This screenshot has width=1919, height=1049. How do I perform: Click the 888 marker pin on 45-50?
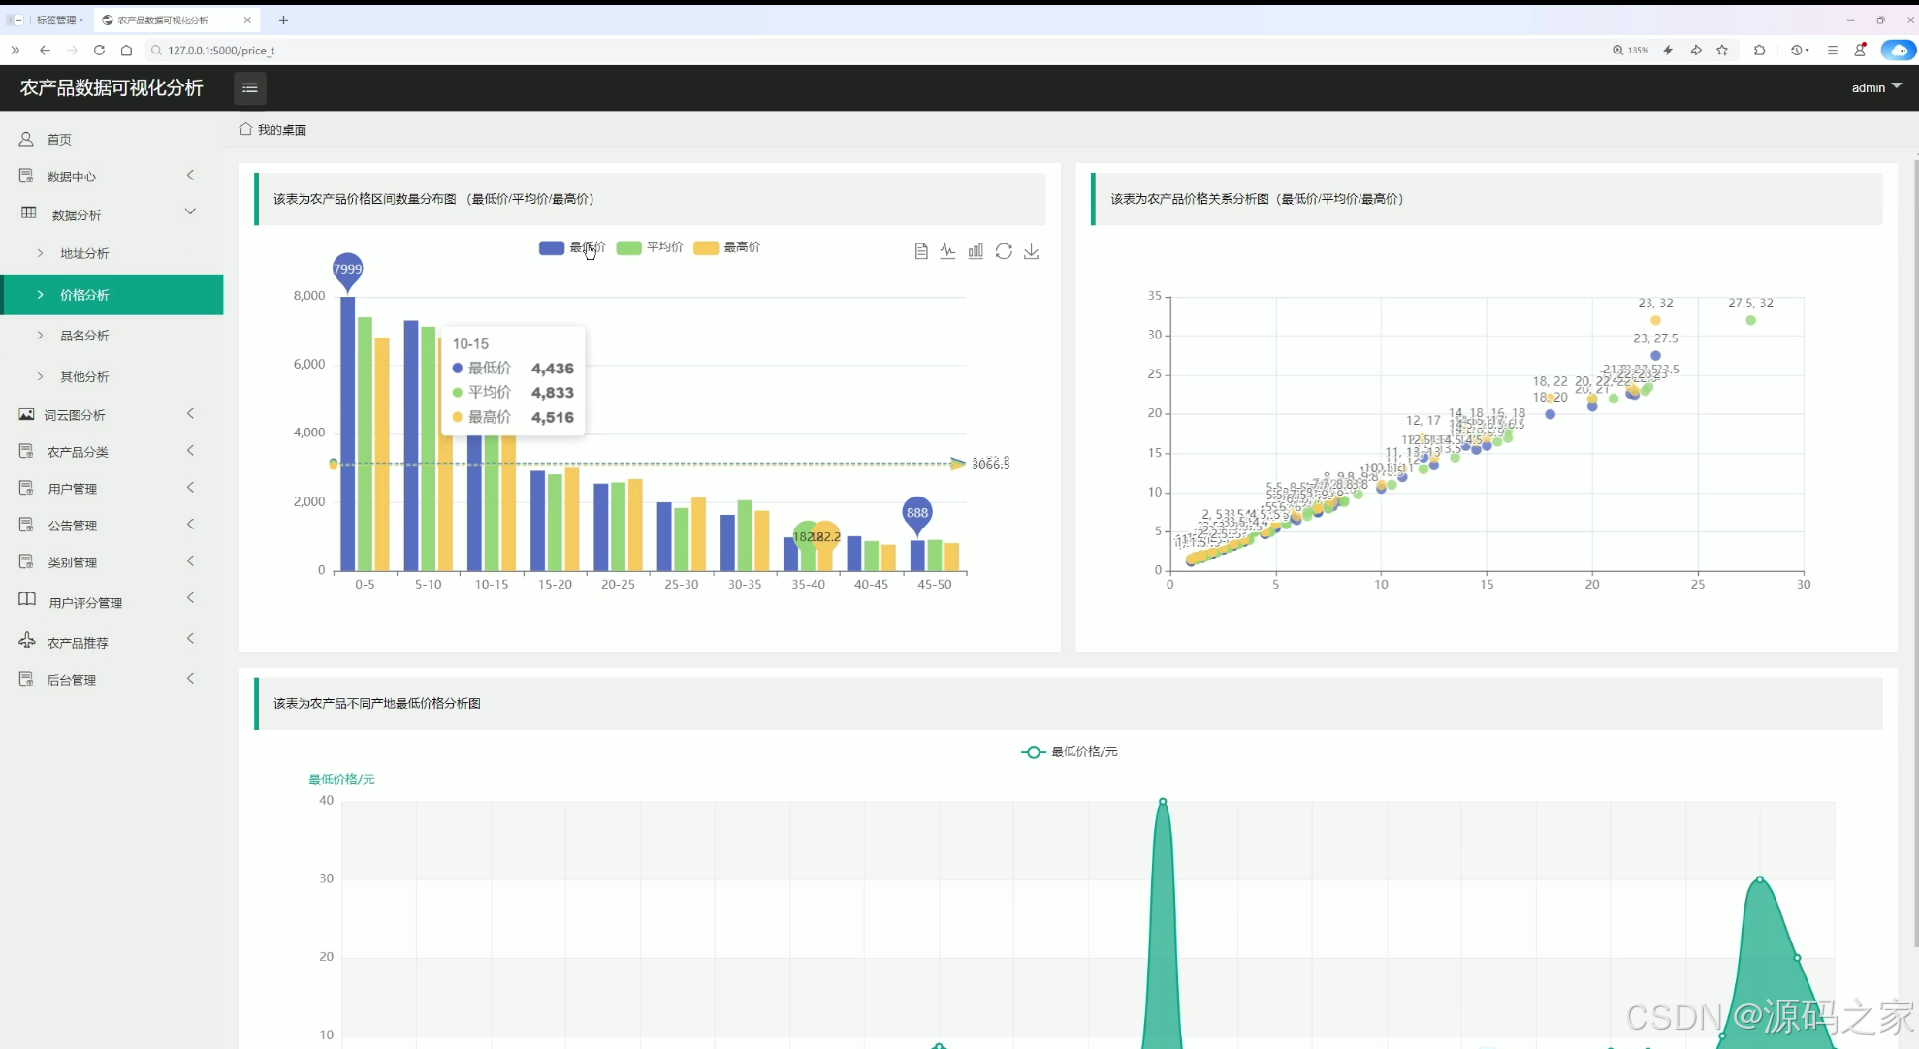click(x=917, y=514)
